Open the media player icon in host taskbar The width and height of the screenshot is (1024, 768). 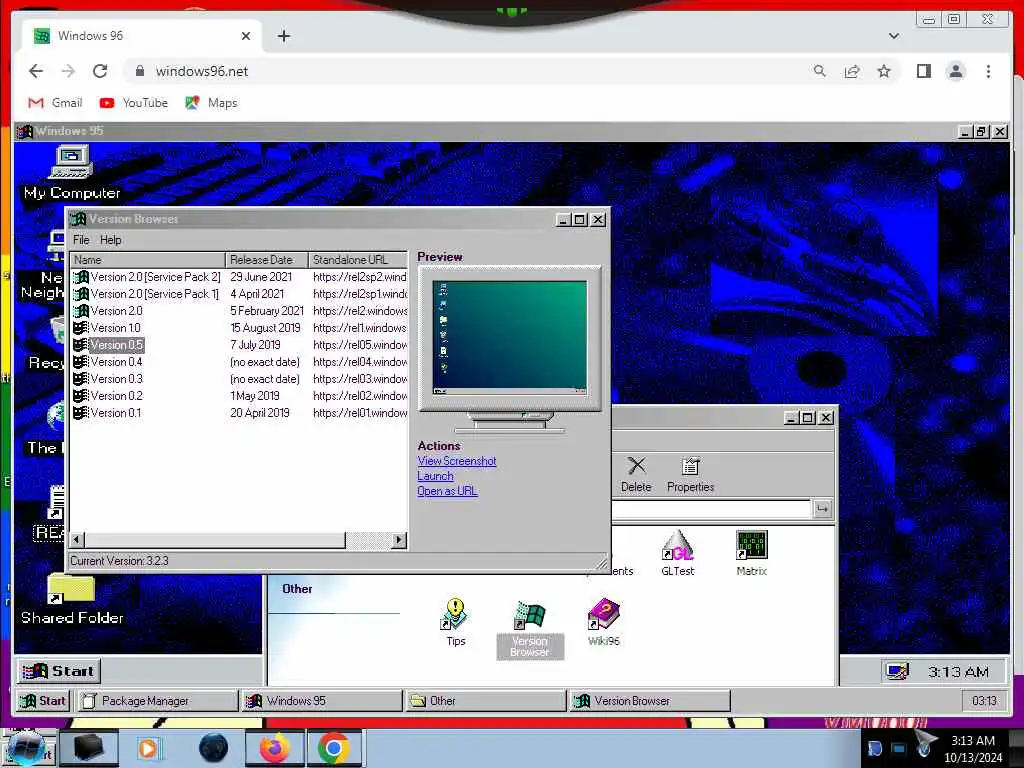click(148, 748)
